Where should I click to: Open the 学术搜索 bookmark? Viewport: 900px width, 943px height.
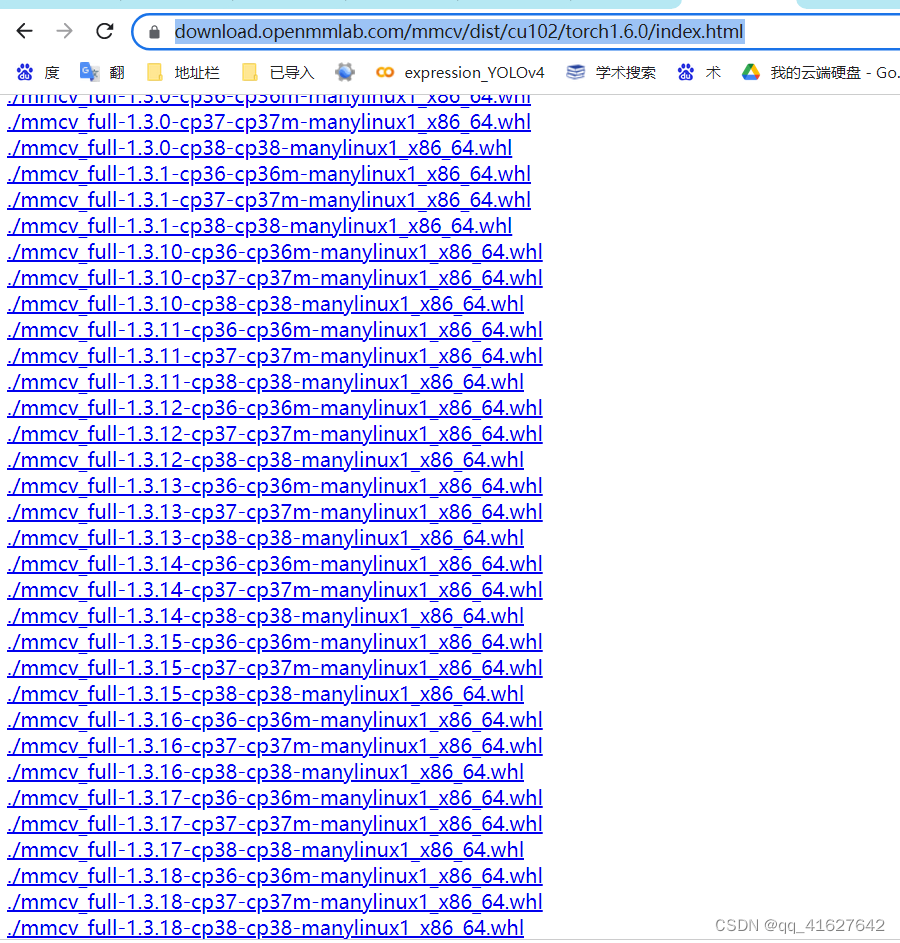click(x=611, y=73)
